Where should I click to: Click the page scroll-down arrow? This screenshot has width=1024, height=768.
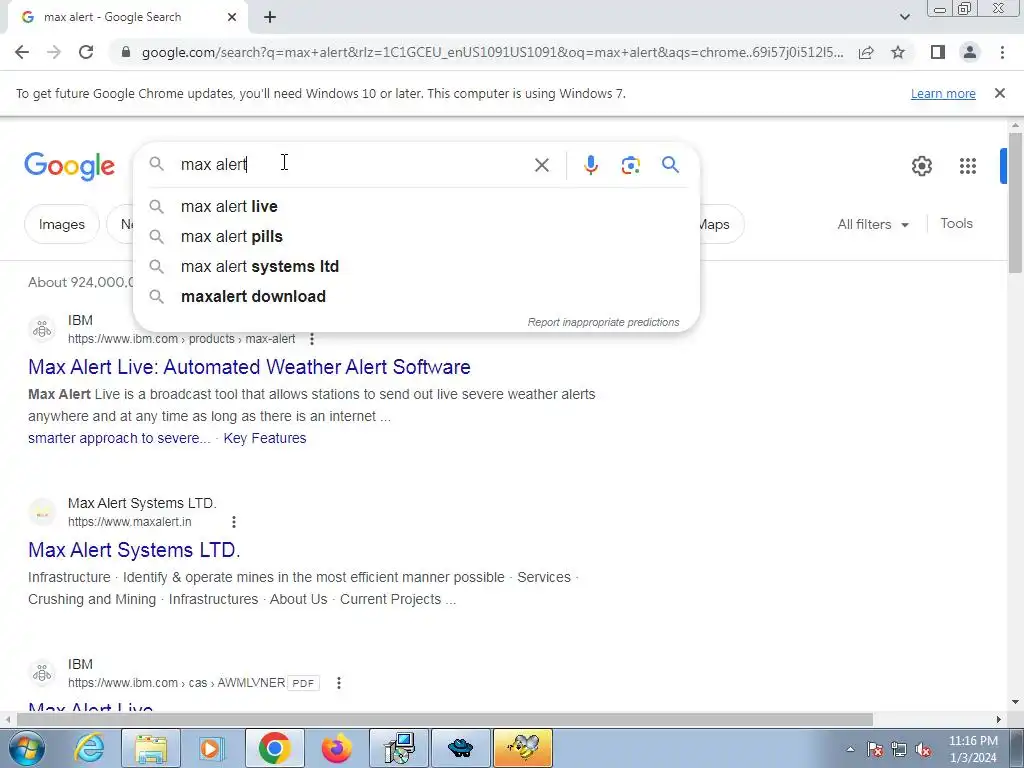[x=1015, y=702]
